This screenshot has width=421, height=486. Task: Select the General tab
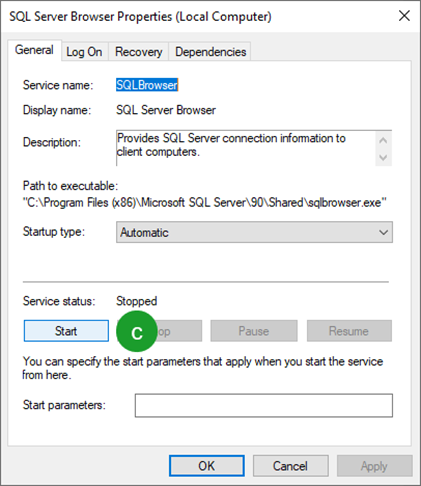click(x=34, y=50)
